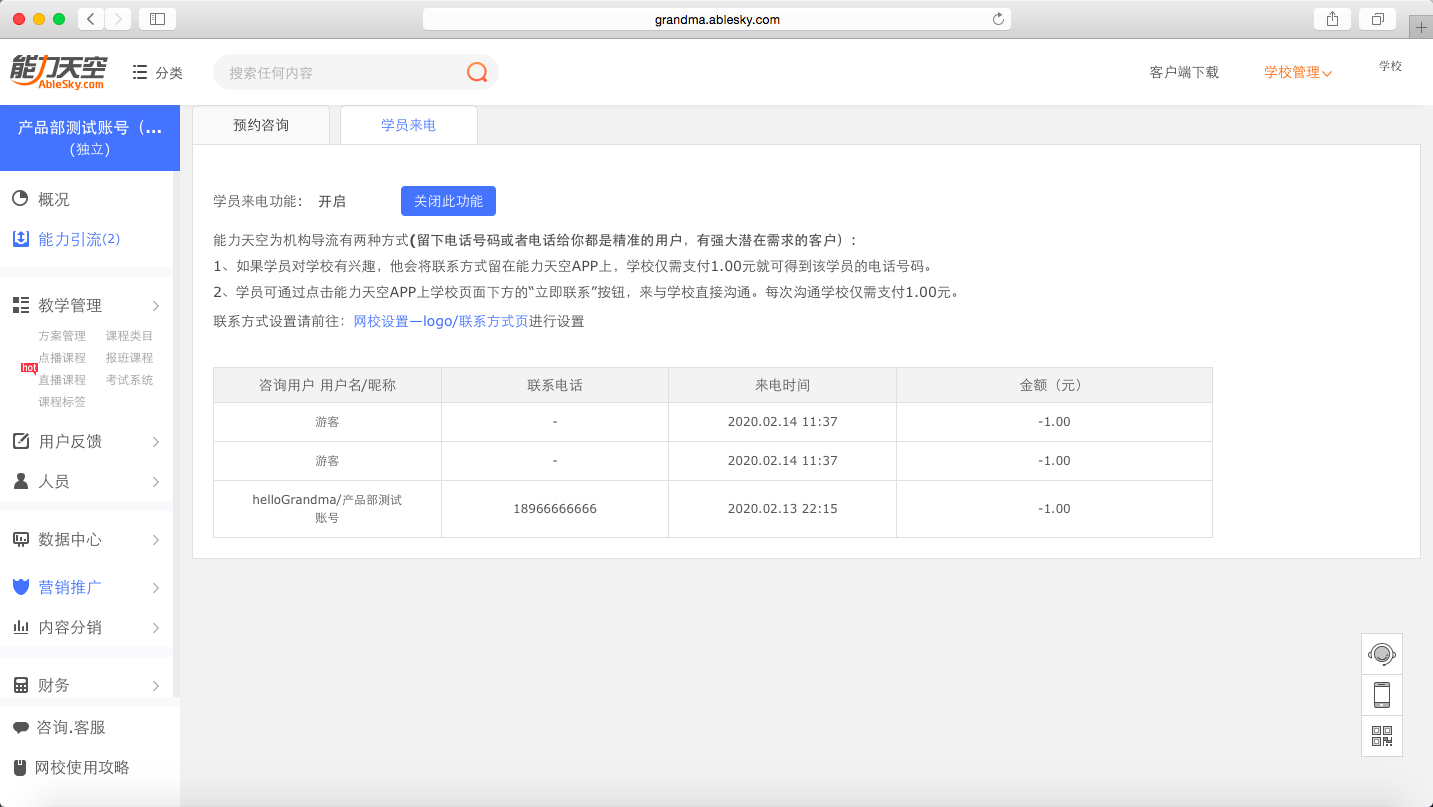Click the mobile phone icon on right
Viewport: 1433px width, 807px height.
click(1381, 695)
